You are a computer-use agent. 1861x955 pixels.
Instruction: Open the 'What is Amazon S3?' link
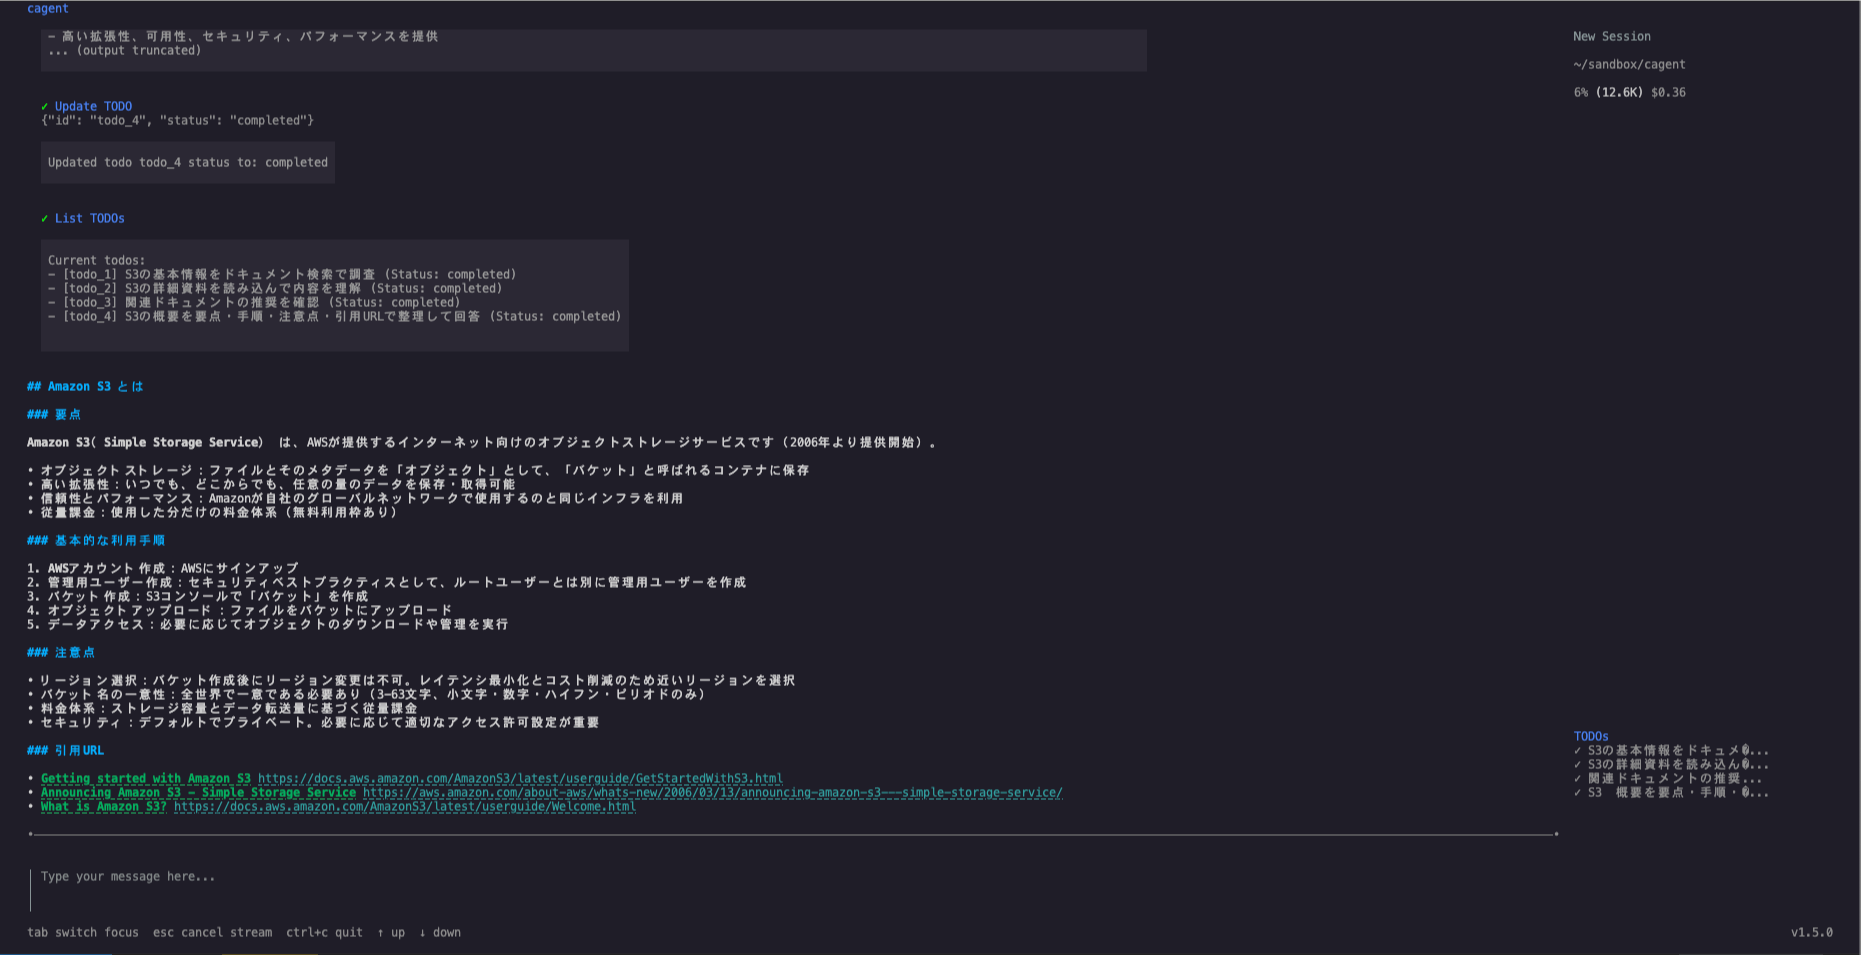point(104,806)
